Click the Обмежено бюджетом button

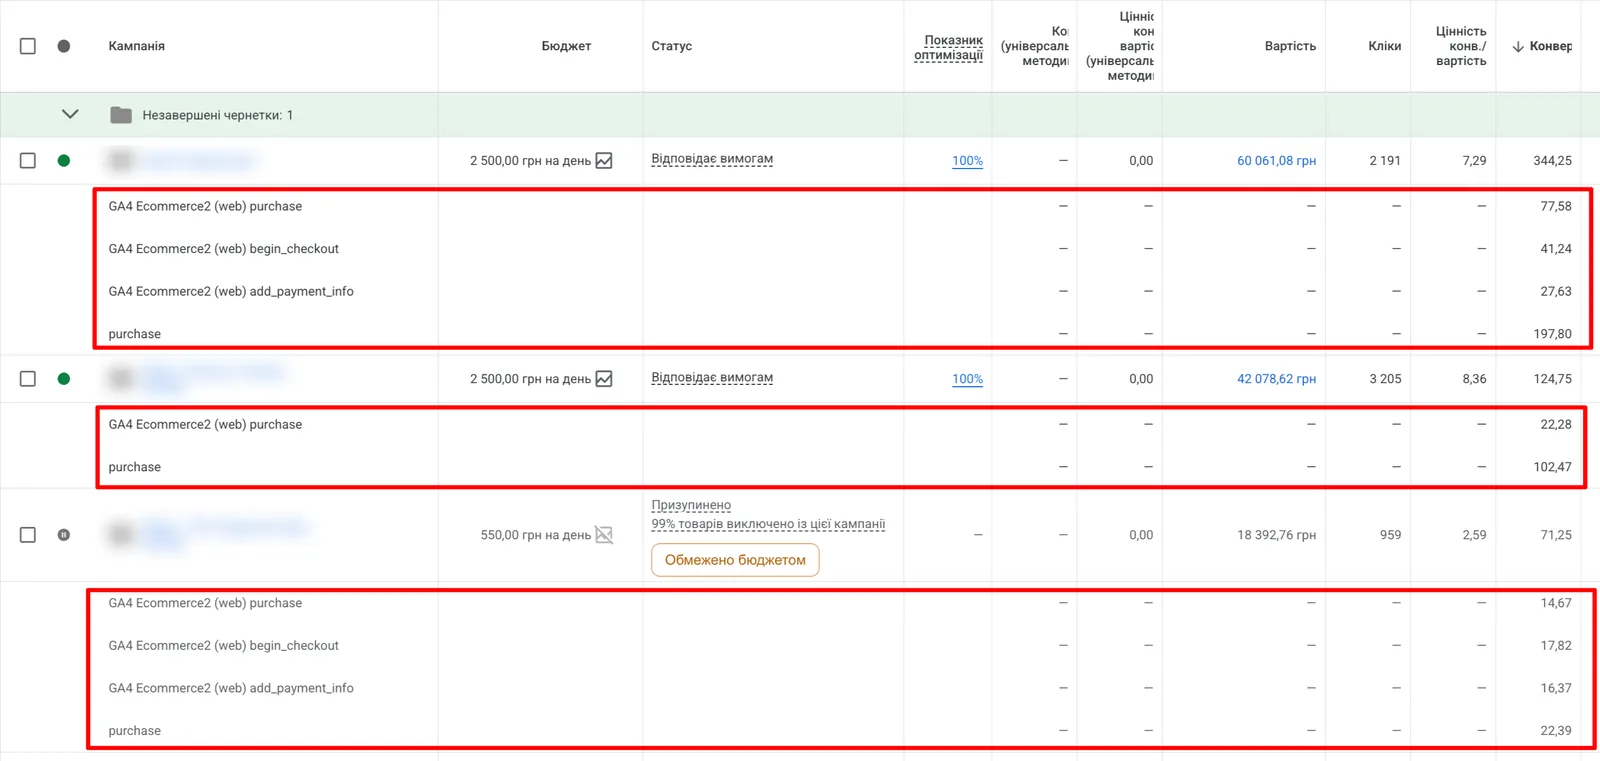coord(735,560)
